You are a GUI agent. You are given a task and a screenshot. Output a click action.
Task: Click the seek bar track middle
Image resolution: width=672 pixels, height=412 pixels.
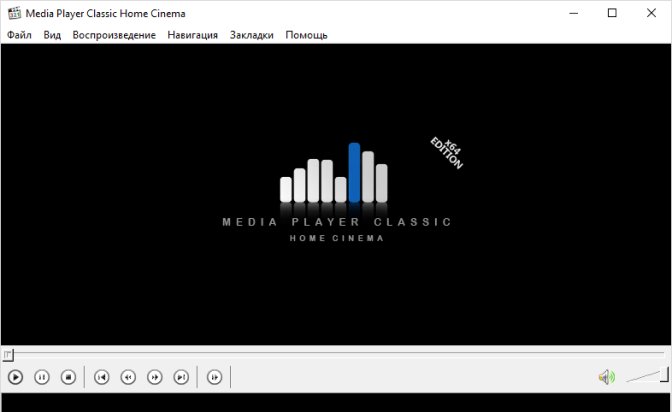click(x=336, y=354)
